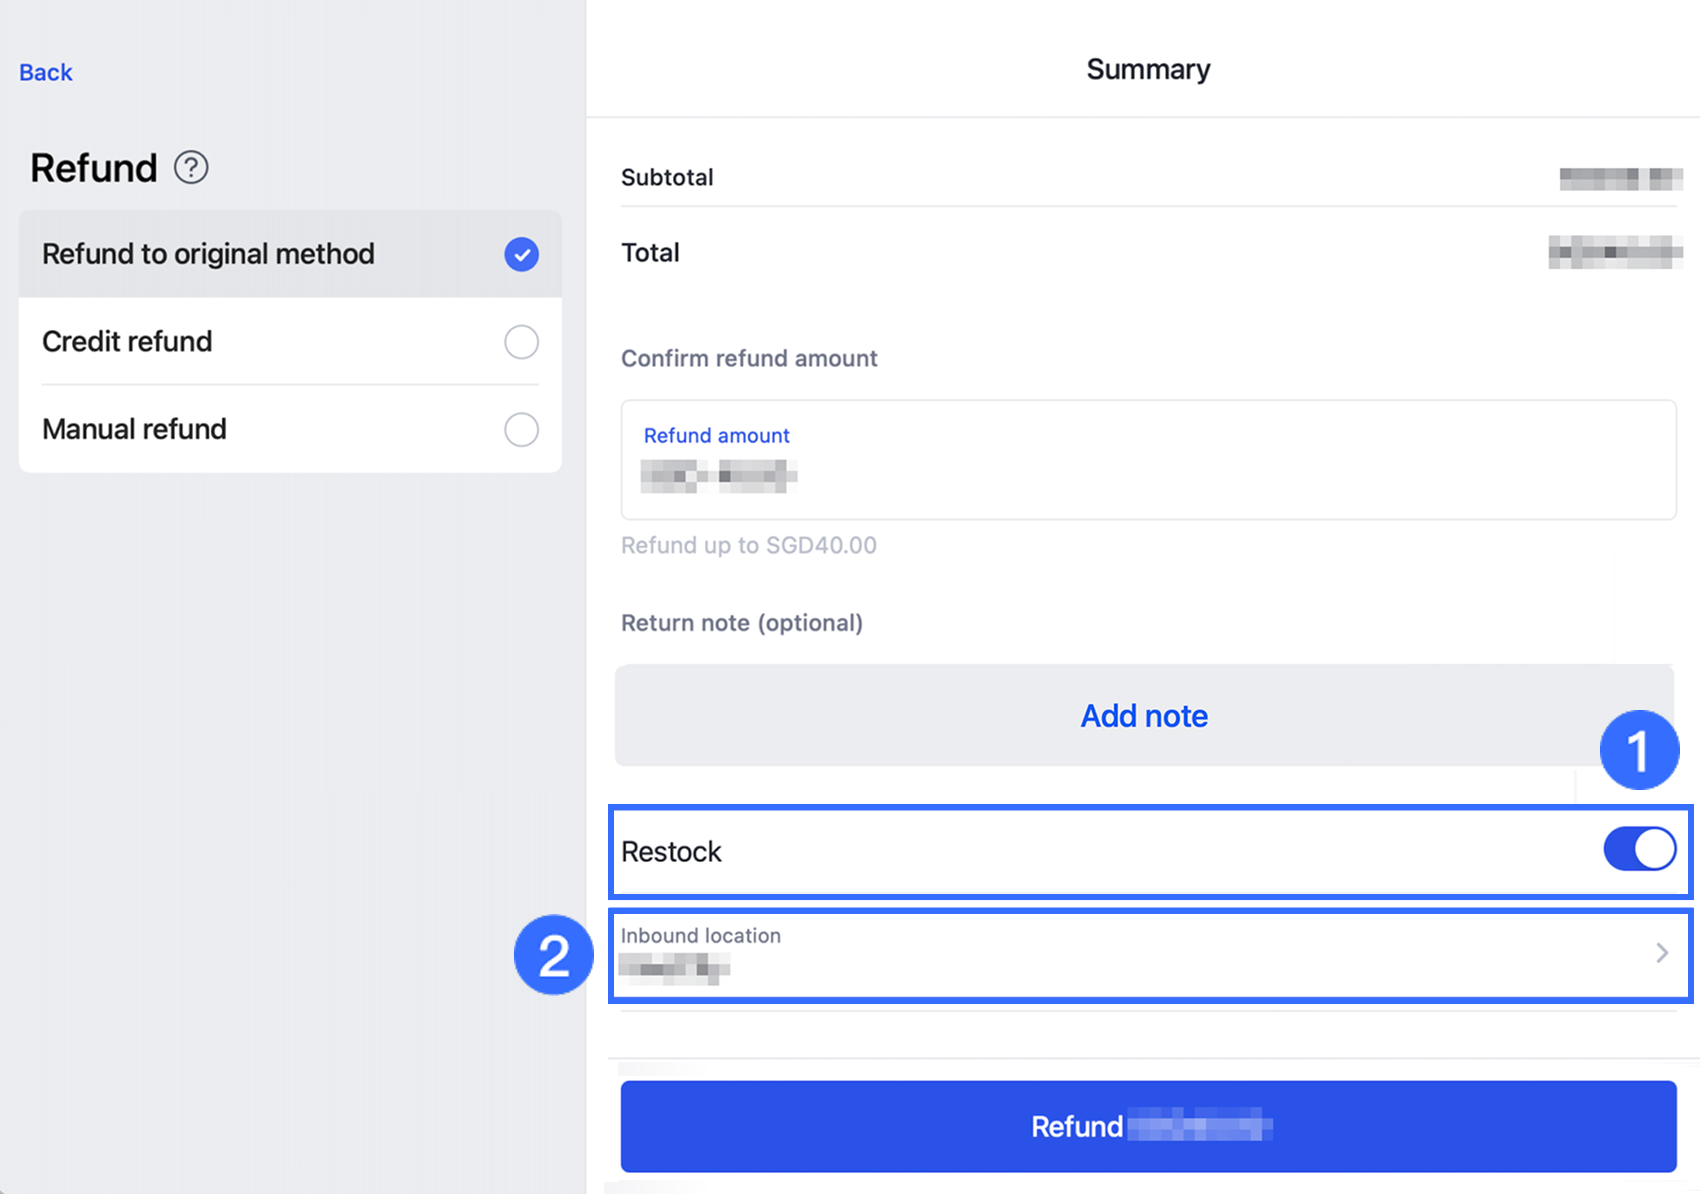This screenshot has width=1700, height=1194.
Task: Select the Manual refund radio button
Action: 521,430
